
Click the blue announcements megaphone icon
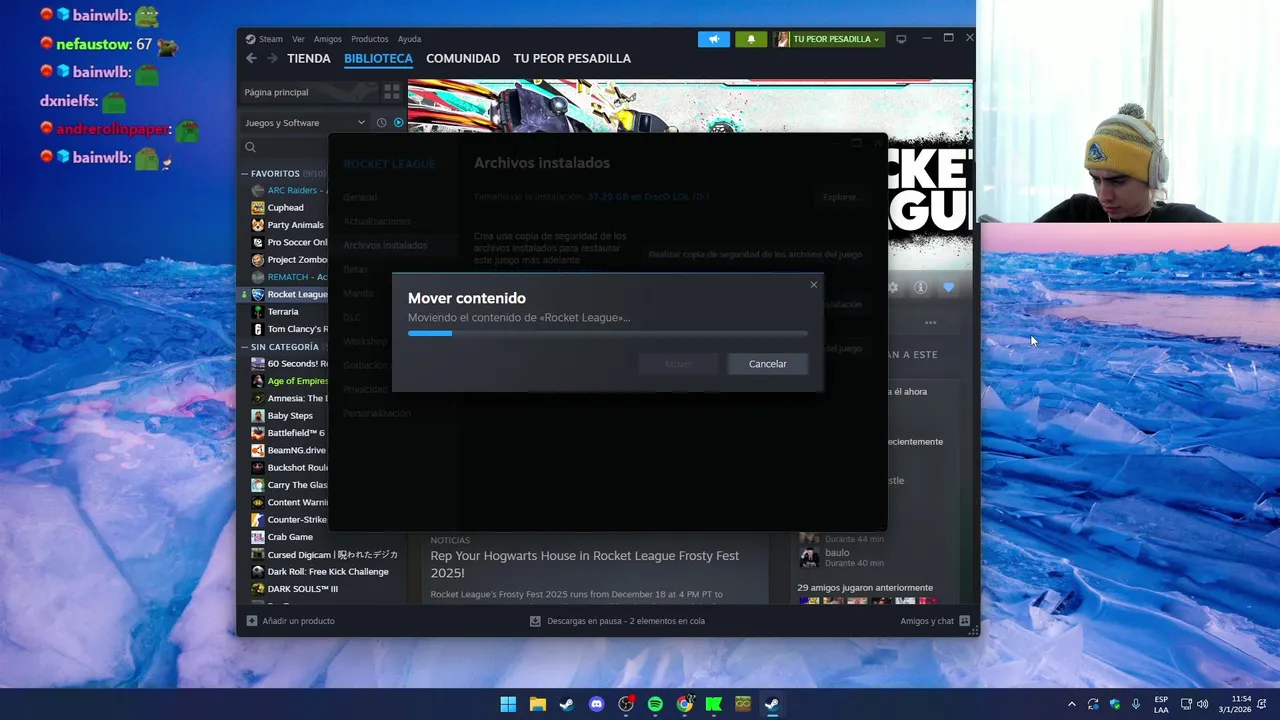point(714,39)
